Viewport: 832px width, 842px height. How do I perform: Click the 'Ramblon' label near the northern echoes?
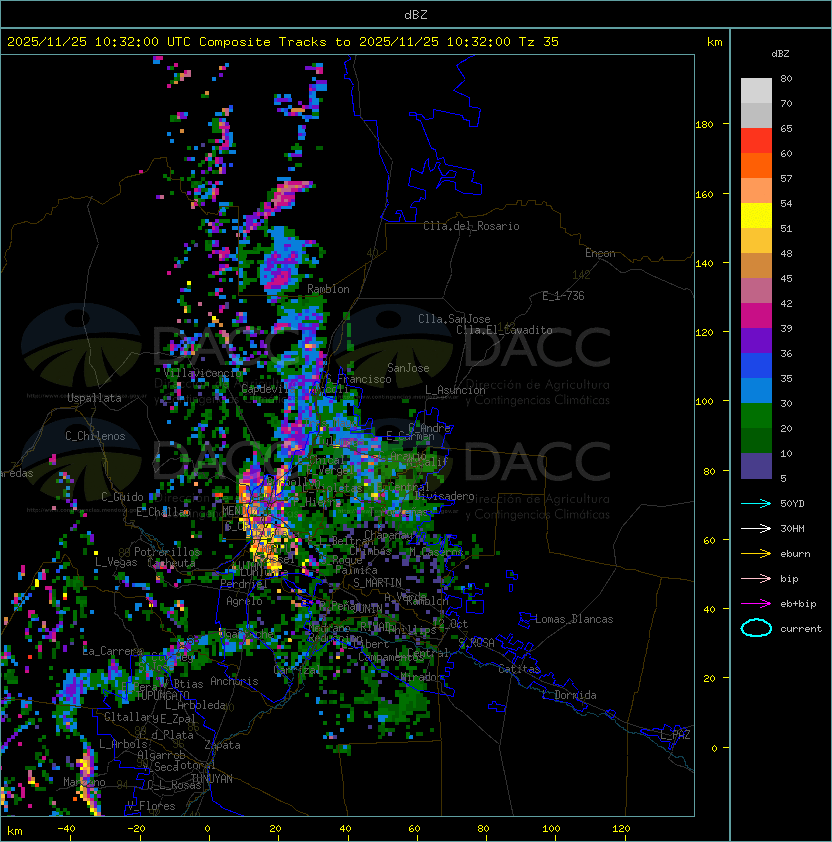click(328, 289)
